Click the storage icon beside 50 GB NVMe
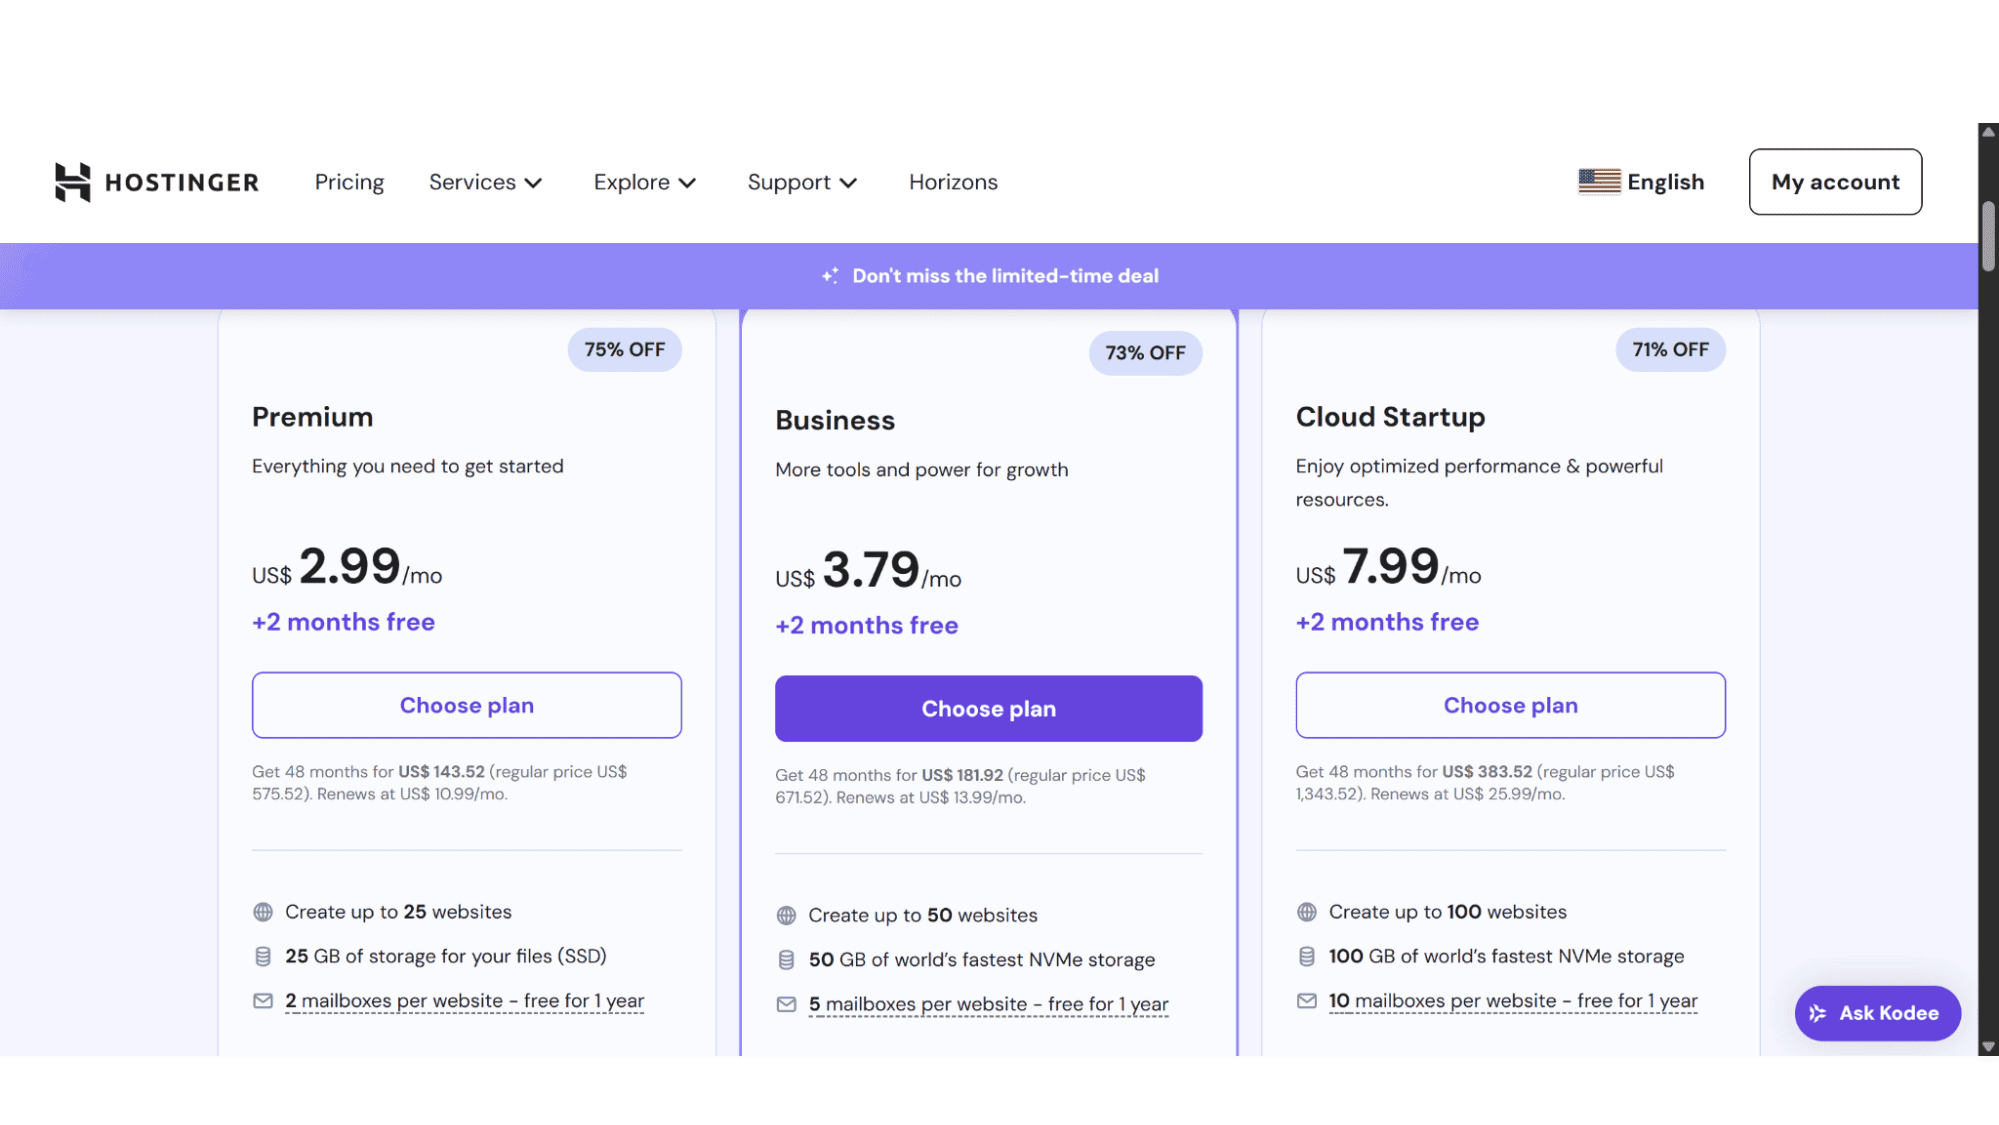Viewport: 1999px width, 1125px height. [x=787, y=960]
